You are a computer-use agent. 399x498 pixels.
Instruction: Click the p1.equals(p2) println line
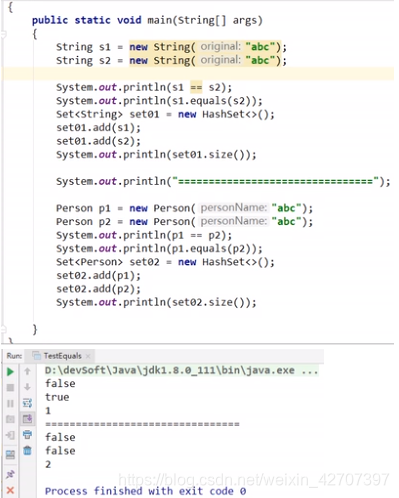[x=159, y=249]
